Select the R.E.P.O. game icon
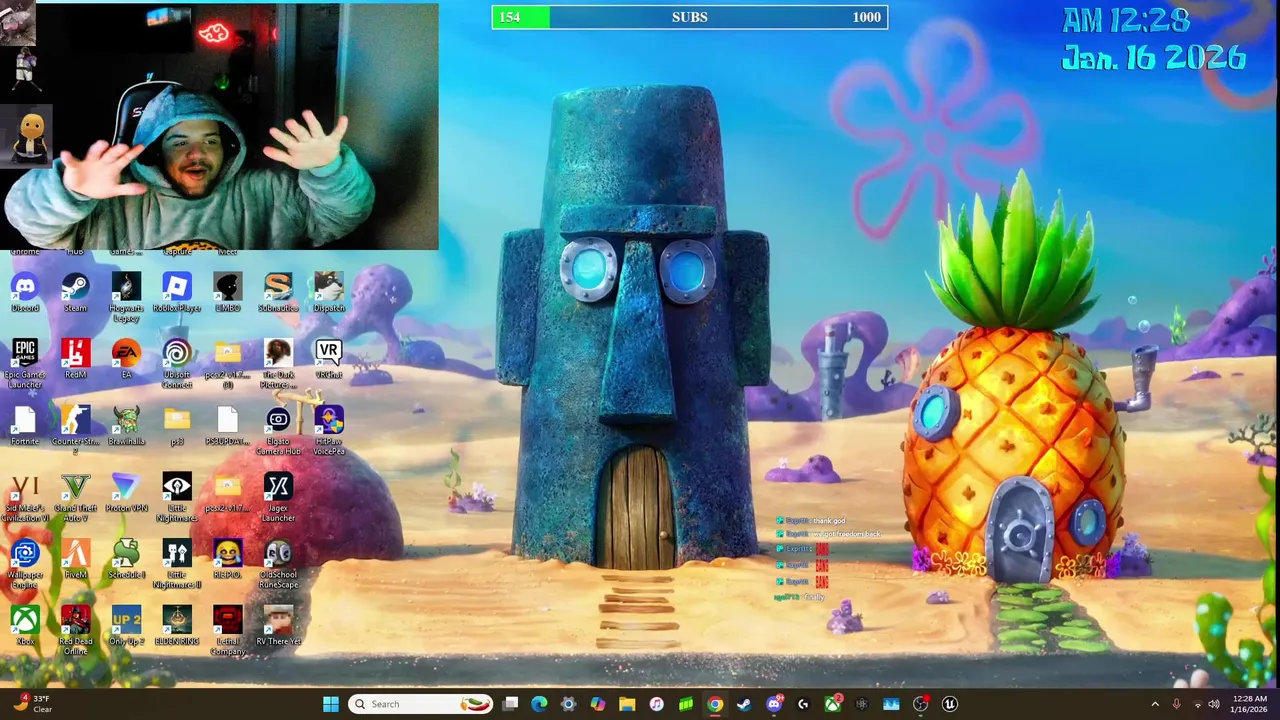The height and width of the screenshot is (720, 1280). [x=227, y=558]
